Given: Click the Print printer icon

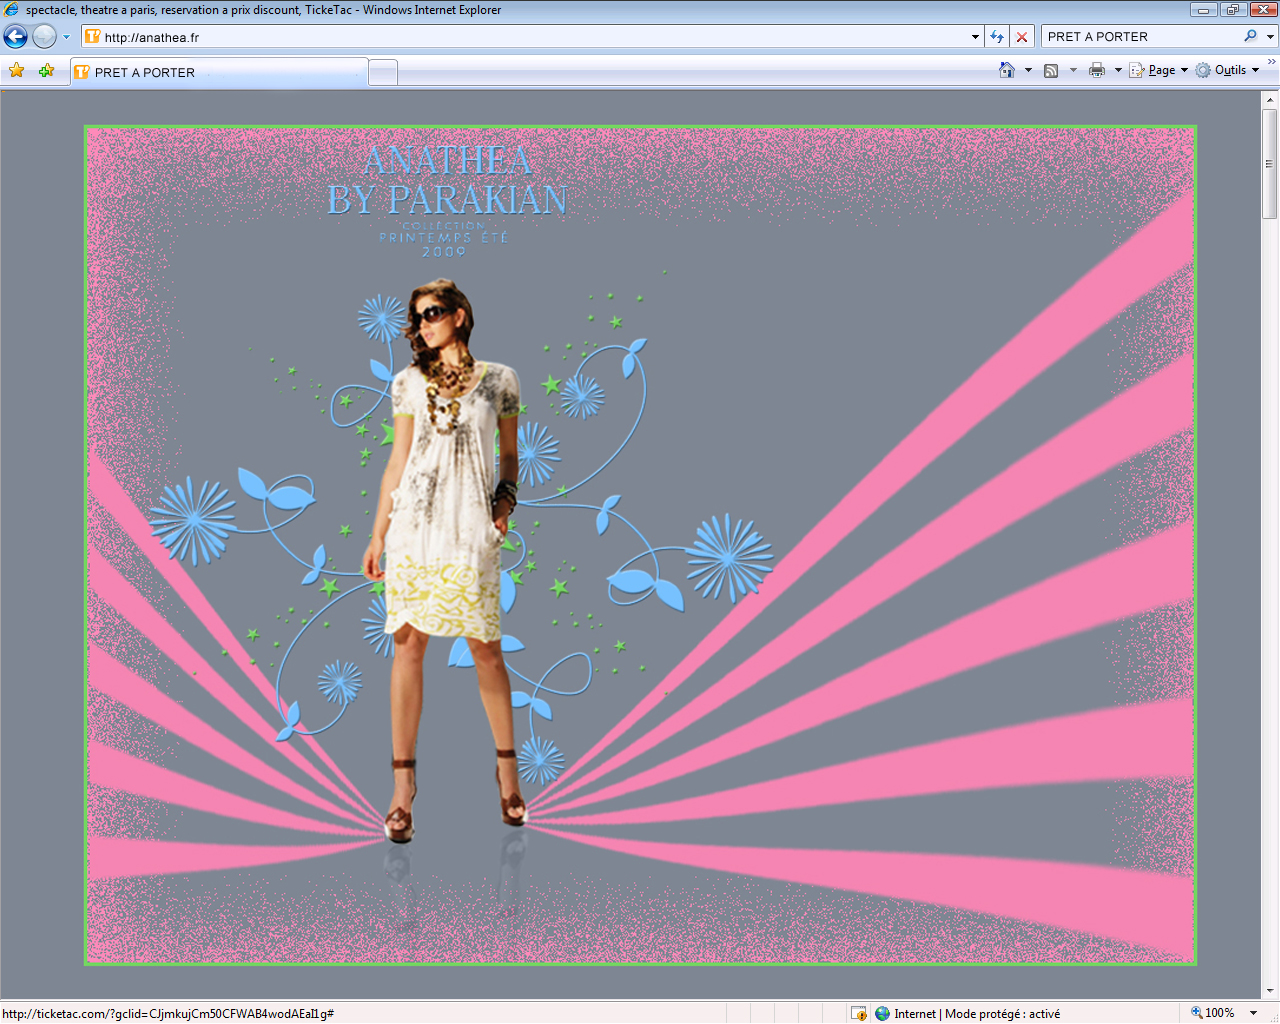Looking at the screenshot, I should (x=1097, y=70).
